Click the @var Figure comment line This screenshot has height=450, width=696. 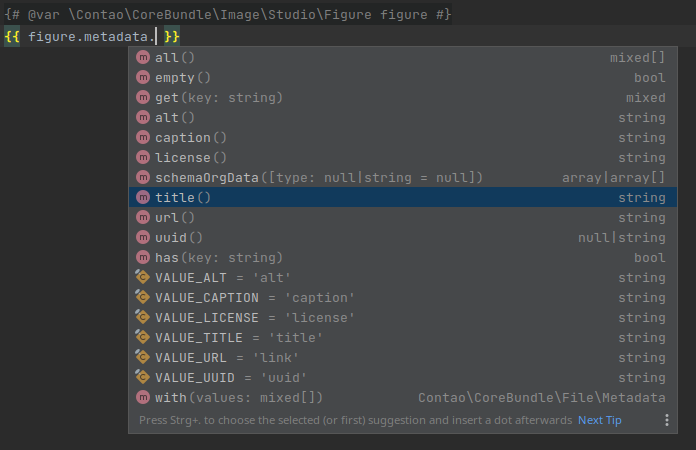click(x=228, y=14)
